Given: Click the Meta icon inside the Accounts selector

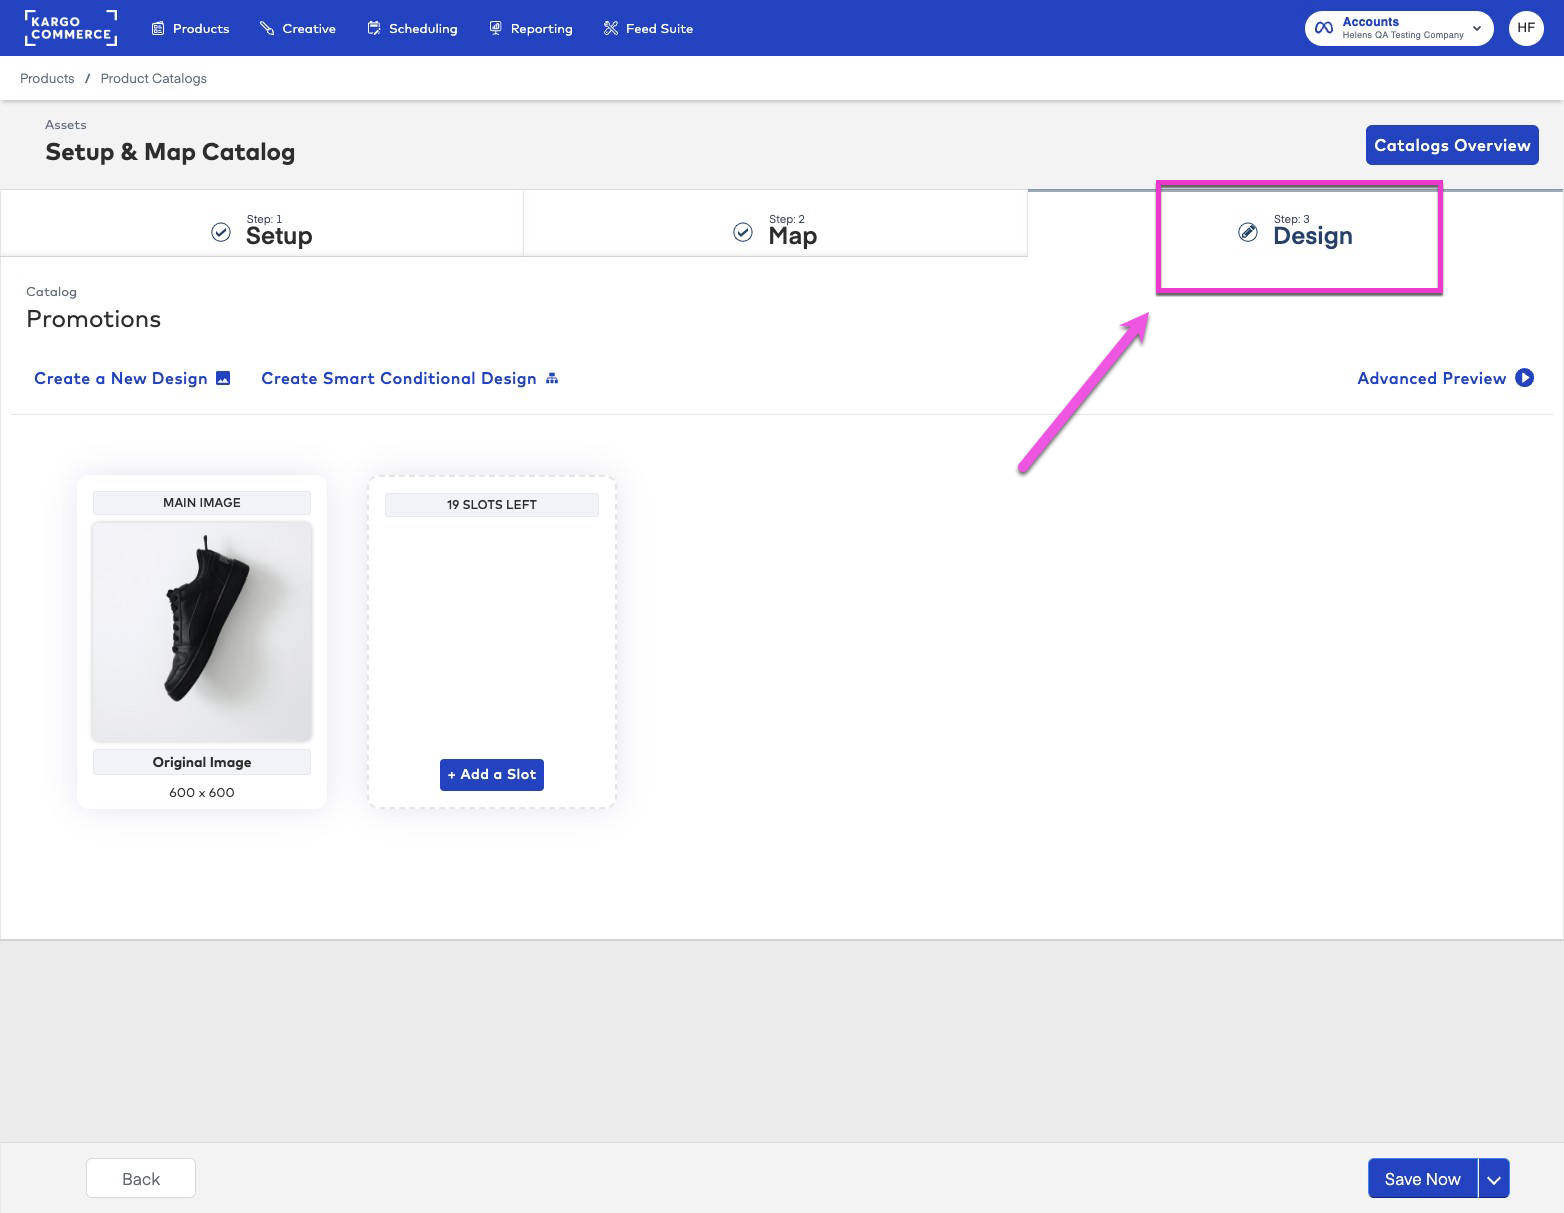Looking at the screenshot, I should 1324,28.
